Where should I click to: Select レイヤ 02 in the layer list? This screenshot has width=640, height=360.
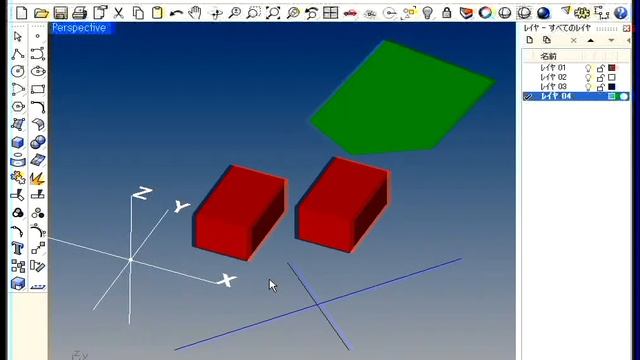(553, 77)
